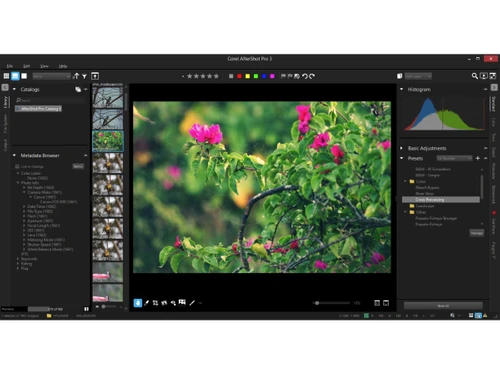Open the brush tool options dropdown arrow
This screenshot has height=375, width=500.
click(200, 303)
